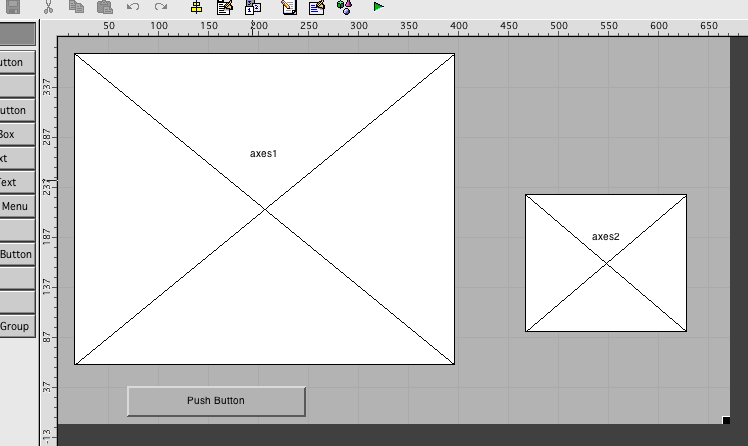Select the Push Button on the canvas
This screenshot has height=446, width=748.
point(216,401)
